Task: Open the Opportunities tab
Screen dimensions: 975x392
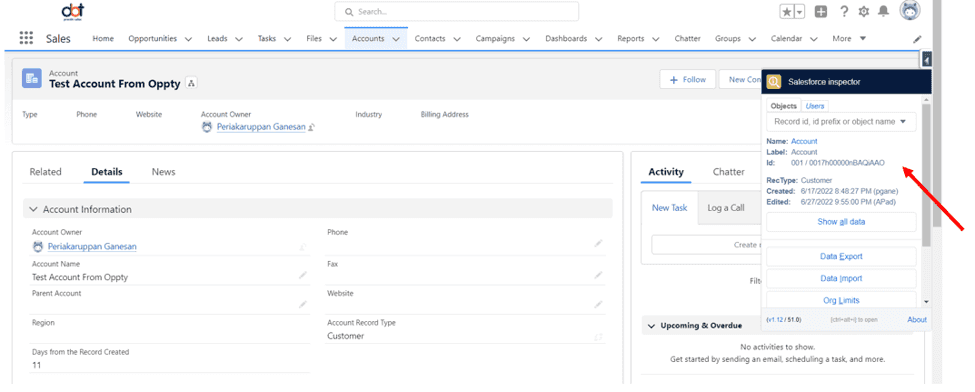Action: (152, 39)
